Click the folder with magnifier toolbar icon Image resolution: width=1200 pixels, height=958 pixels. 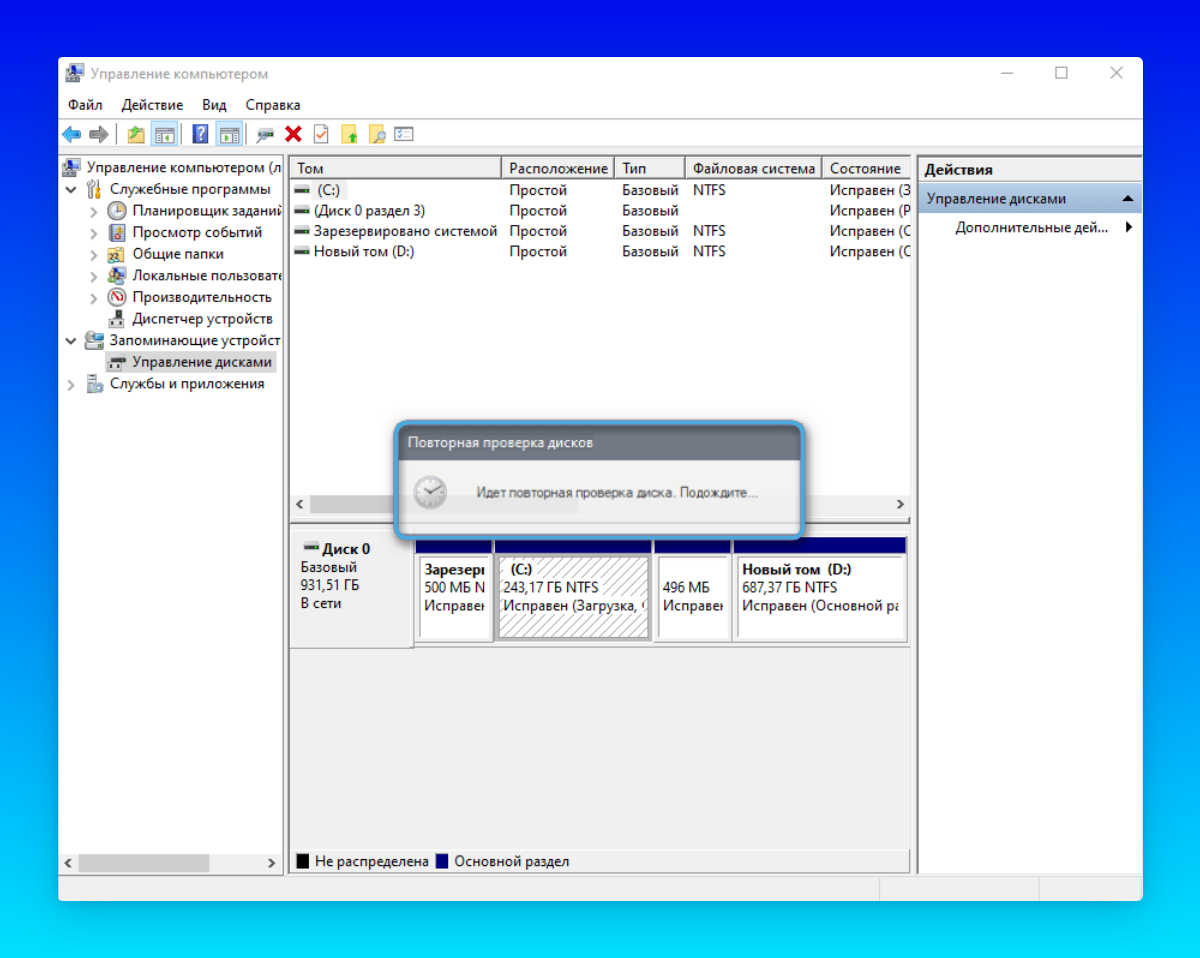(377, 134)
